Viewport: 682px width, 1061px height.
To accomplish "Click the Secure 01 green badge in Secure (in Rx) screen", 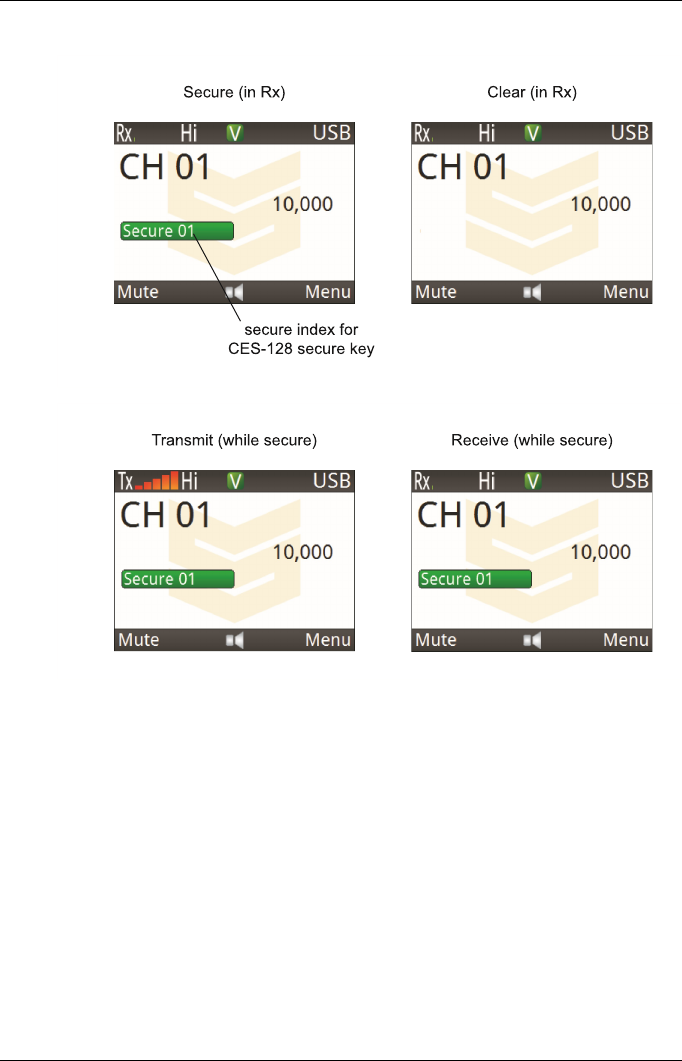I will pyautogui.click(x=177, y=231).
